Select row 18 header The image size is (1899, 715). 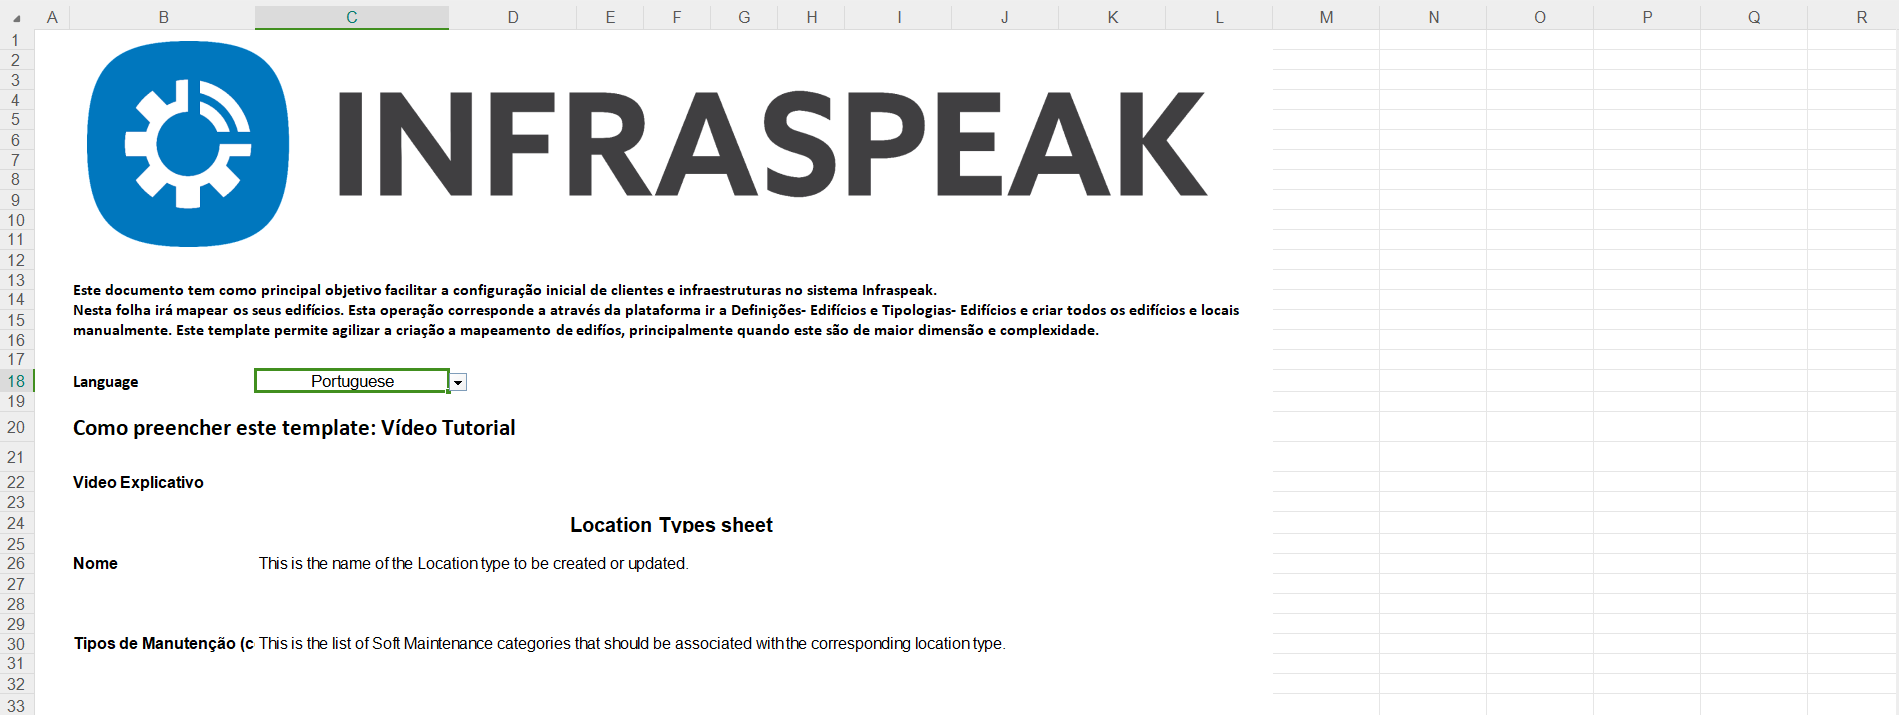(x=16, y=381)
